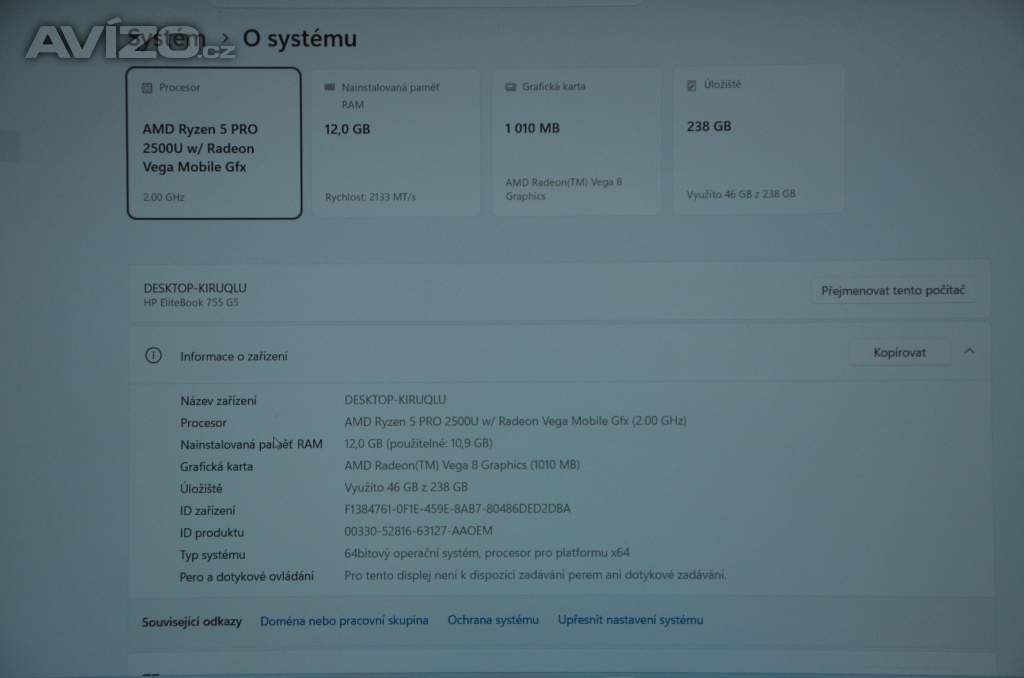Select the Procesor card
The height and width of the screenshot is (678, 1024).
pyautogui.click(x=214, y=143)
